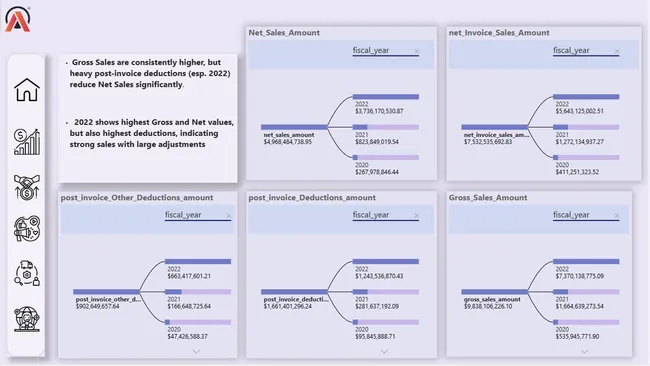Select 2021 bar showing $281,637,192.09

386,292
